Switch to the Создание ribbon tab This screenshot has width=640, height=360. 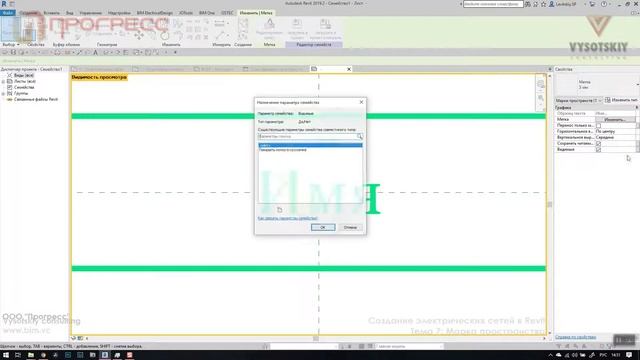coord(28,13)
